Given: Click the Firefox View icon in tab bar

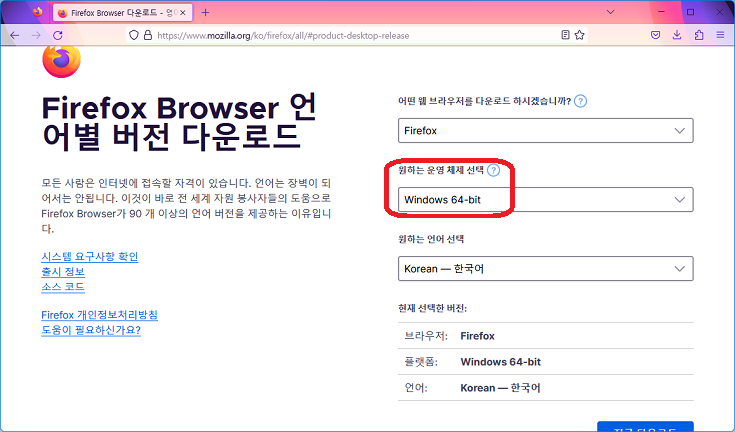Looking at the screenshot, I should click(38, 12).
